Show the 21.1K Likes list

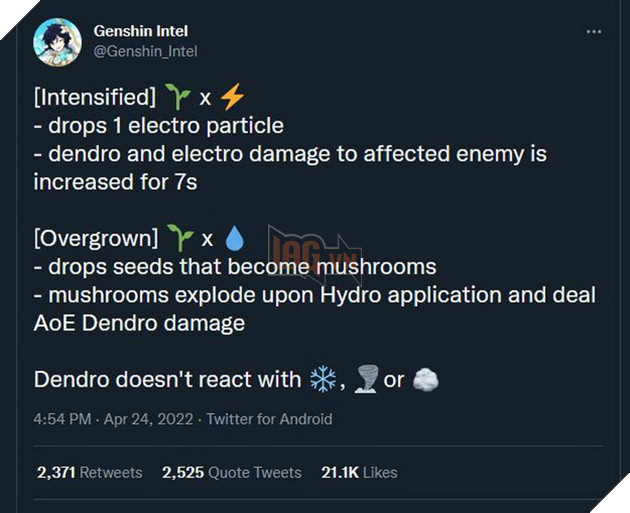pos(359,472)
